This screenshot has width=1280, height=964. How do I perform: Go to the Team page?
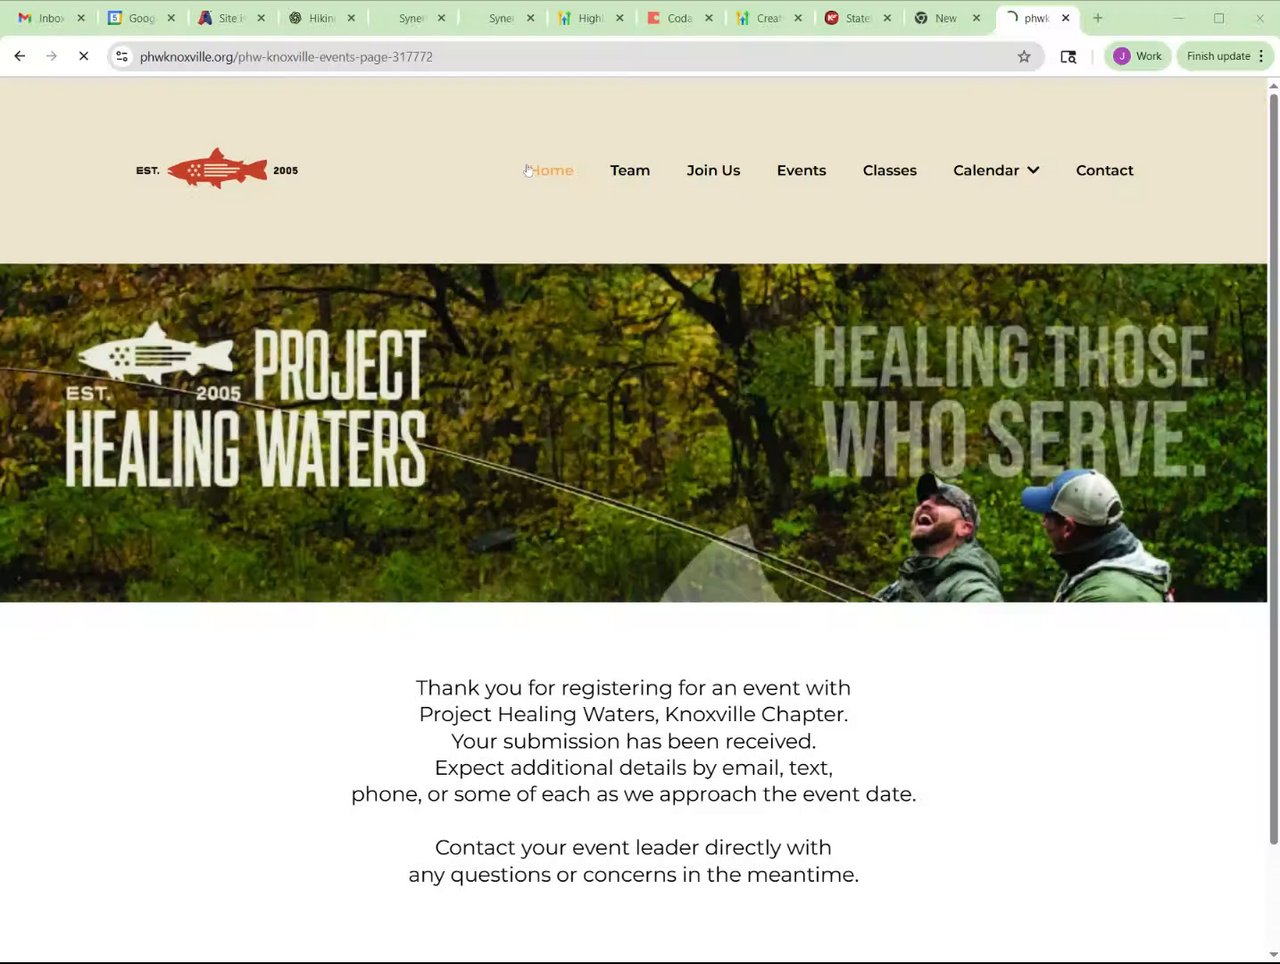630,170
